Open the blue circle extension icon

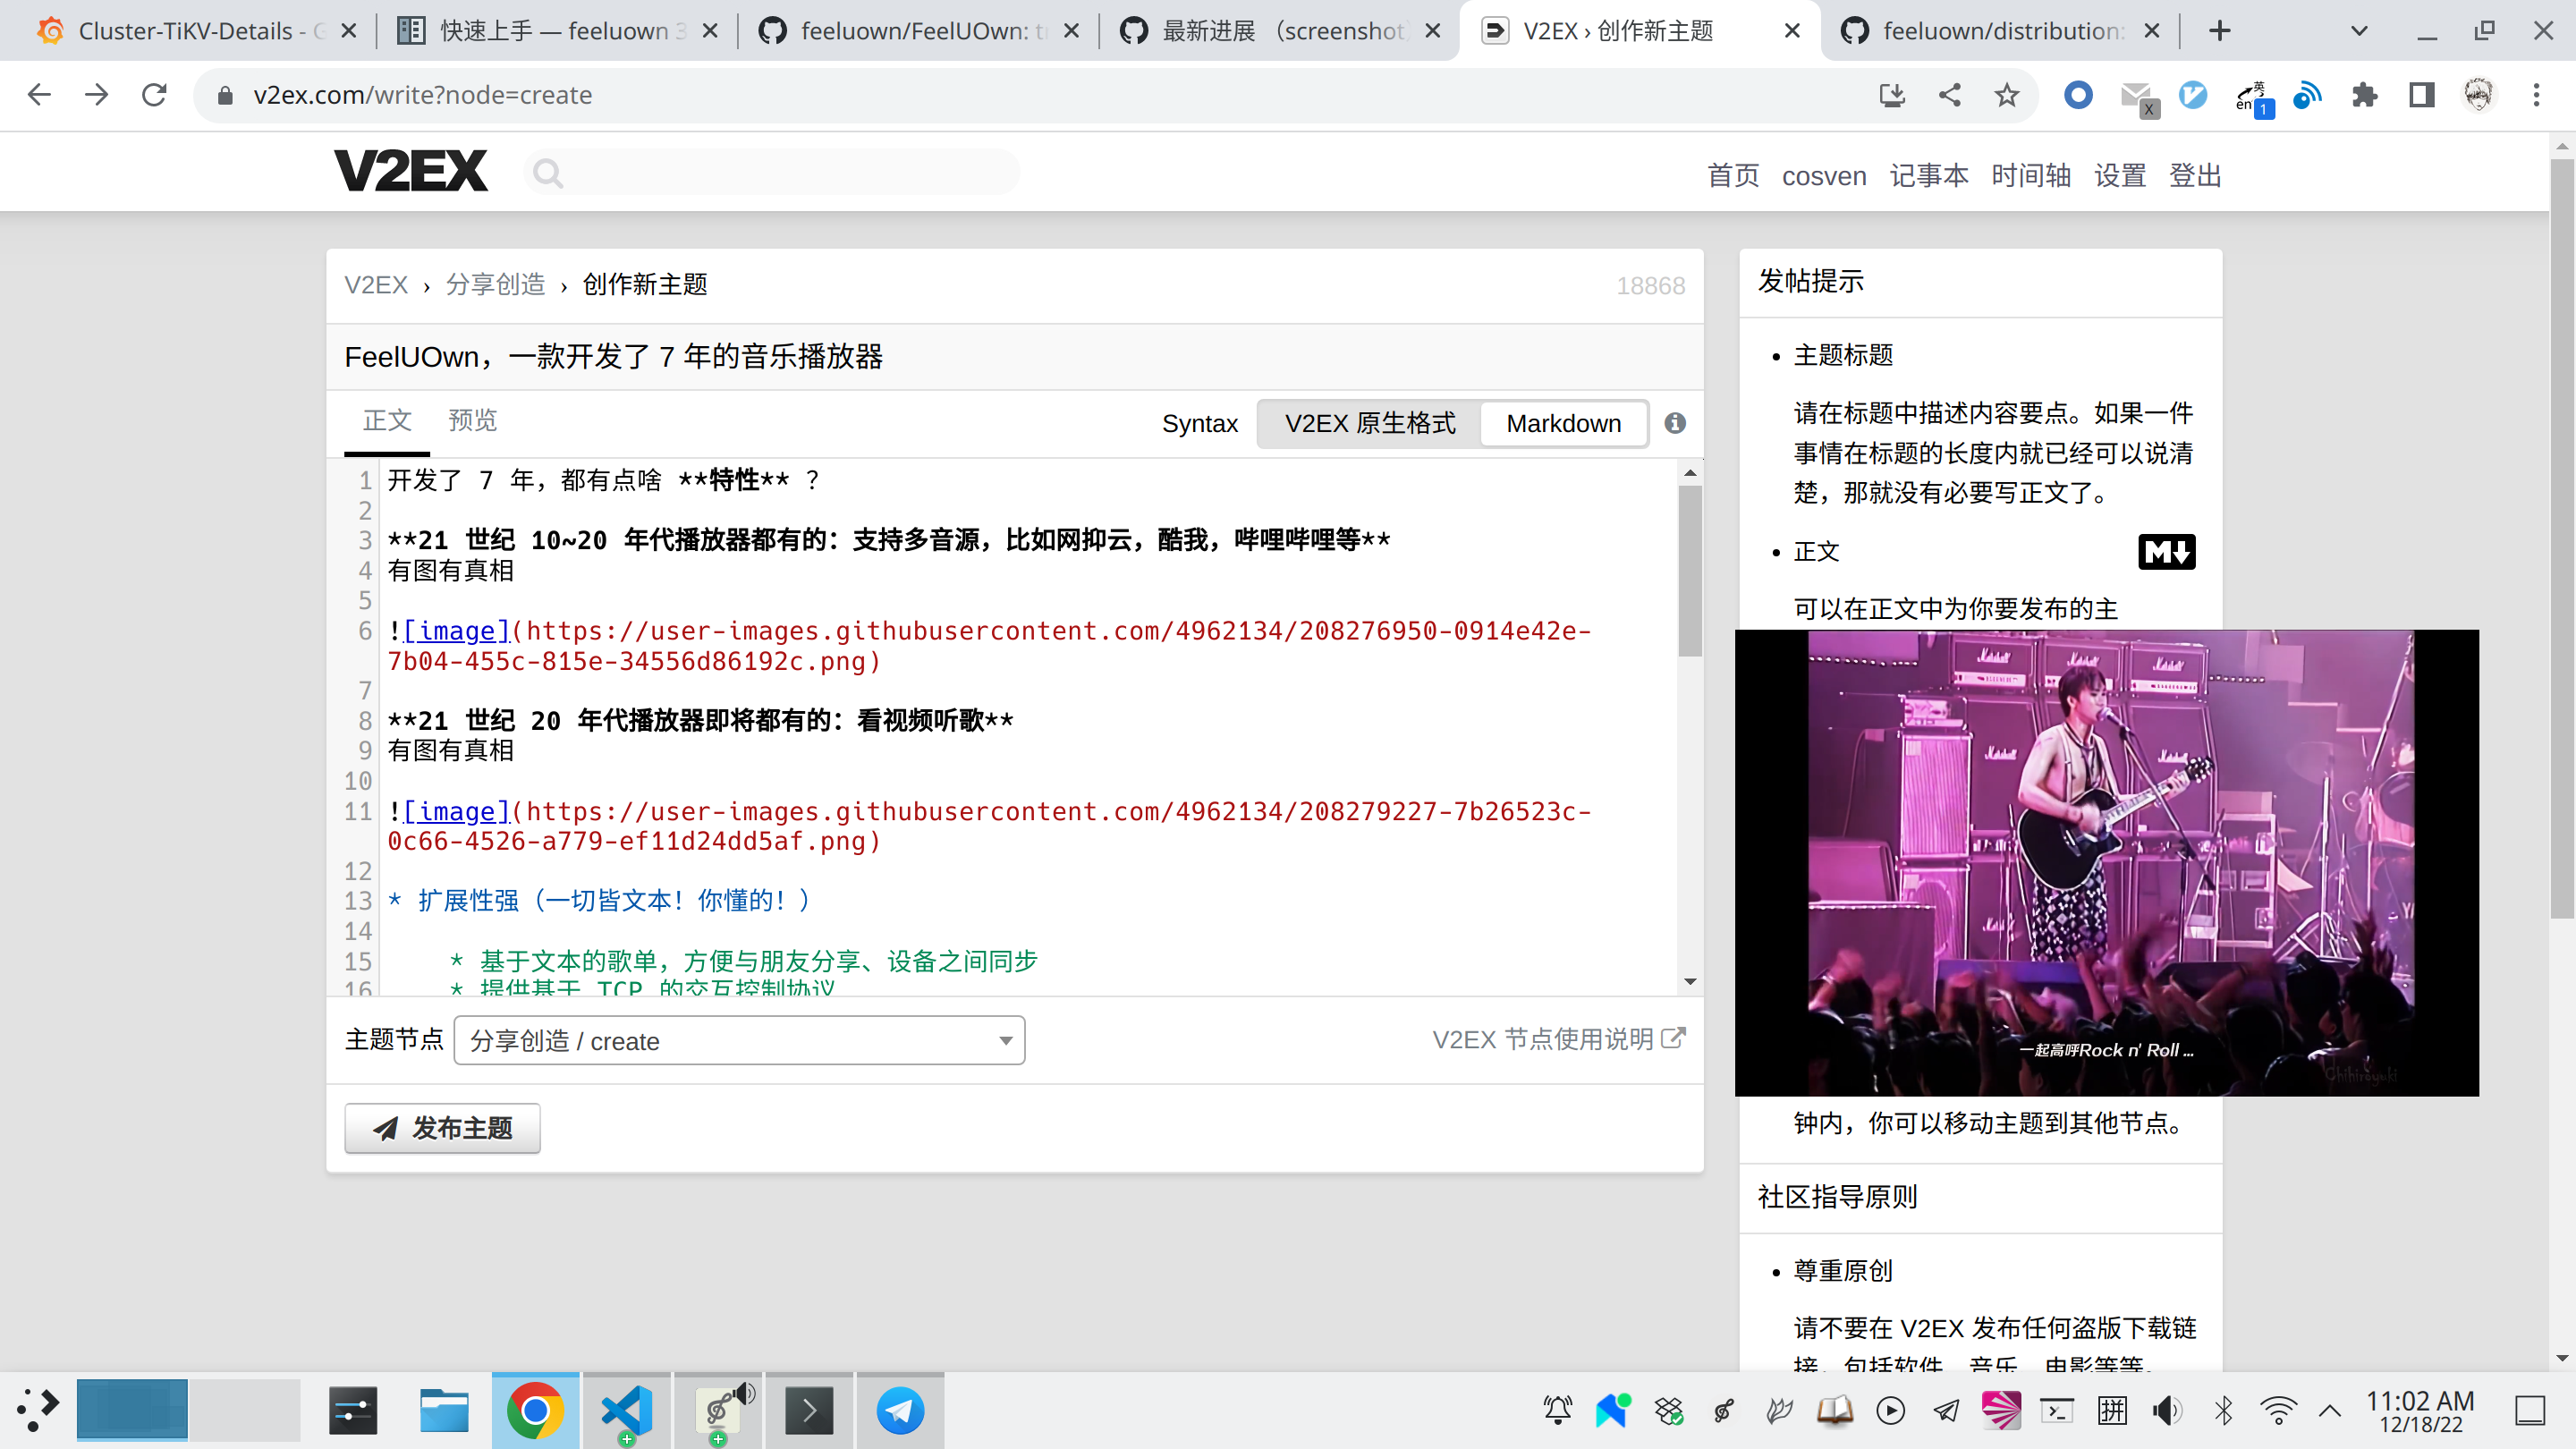pos(2078,95)
